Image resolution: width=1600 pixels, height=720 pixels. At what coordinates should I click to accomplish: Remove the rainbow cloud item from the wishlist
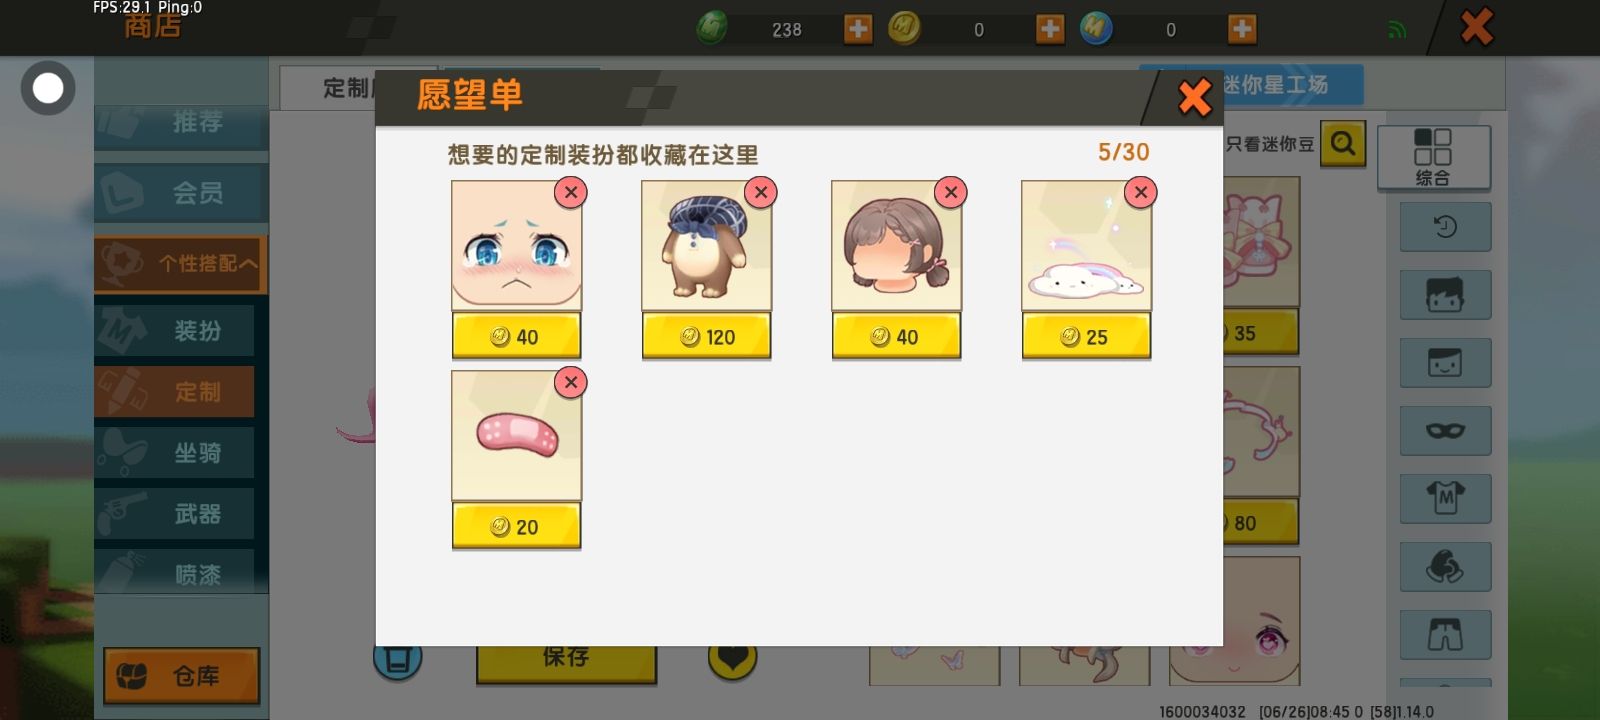[1141, 192]
